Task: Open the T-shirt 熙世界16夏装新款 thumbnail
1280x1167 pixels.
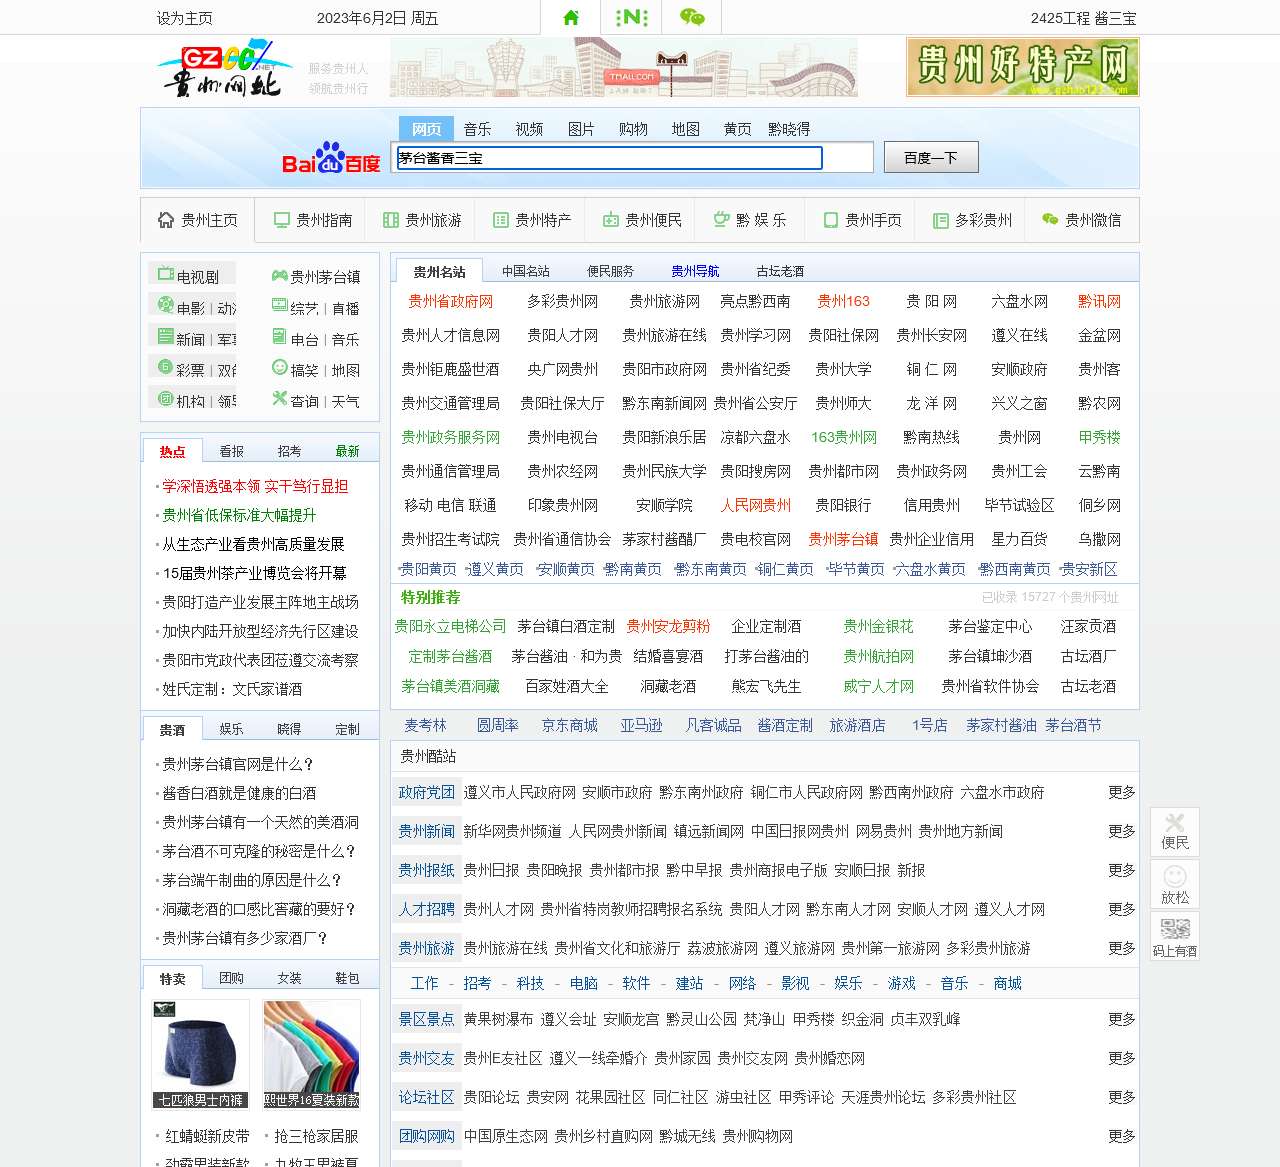Action: [311, 1054]
